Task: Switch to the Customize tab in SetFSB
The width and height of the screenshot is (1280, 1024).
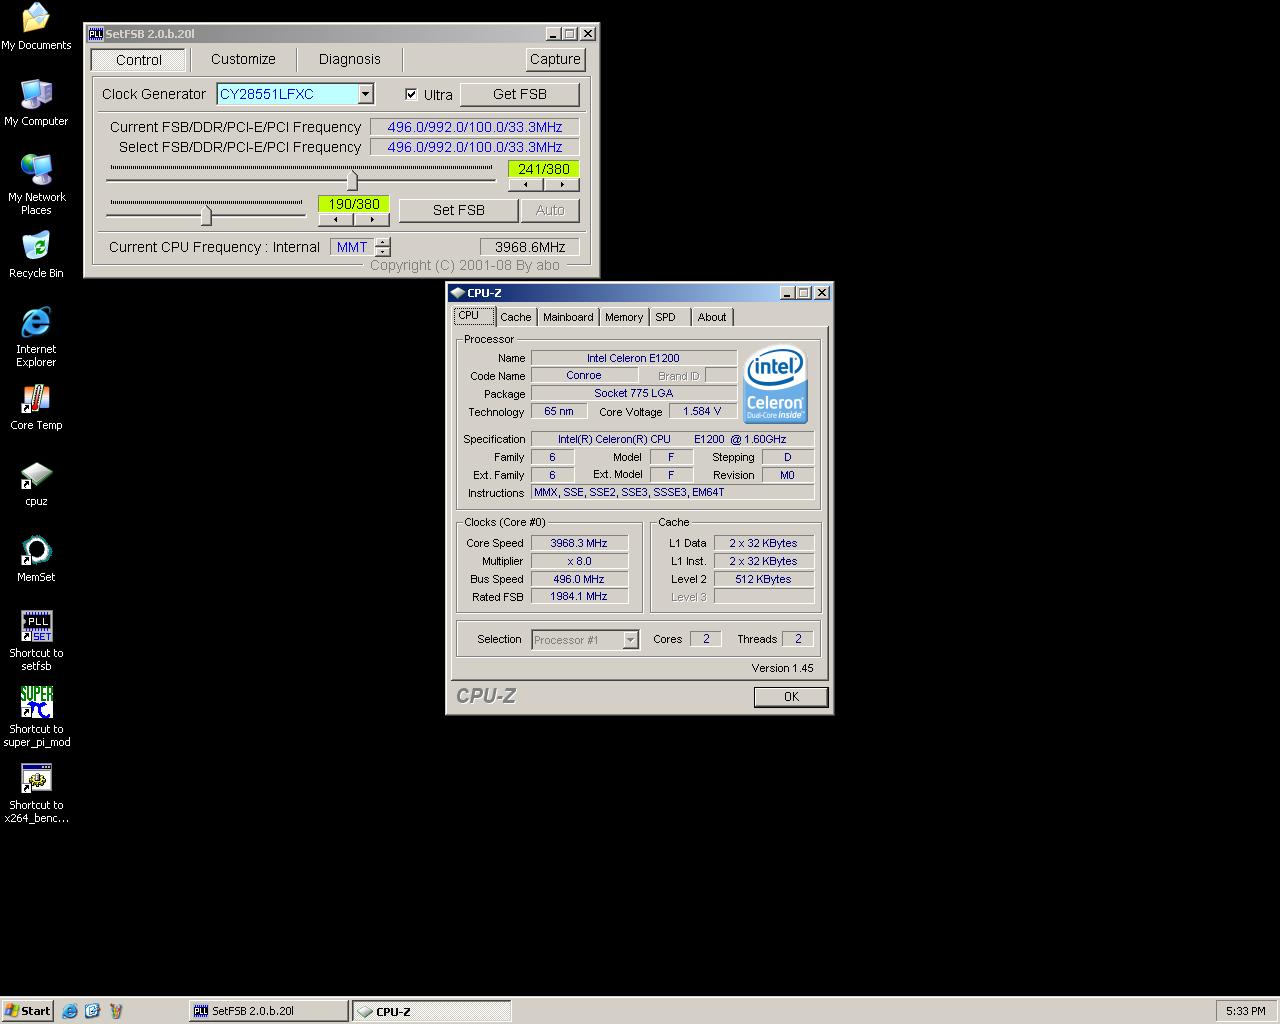Action: tap(243, 59)
